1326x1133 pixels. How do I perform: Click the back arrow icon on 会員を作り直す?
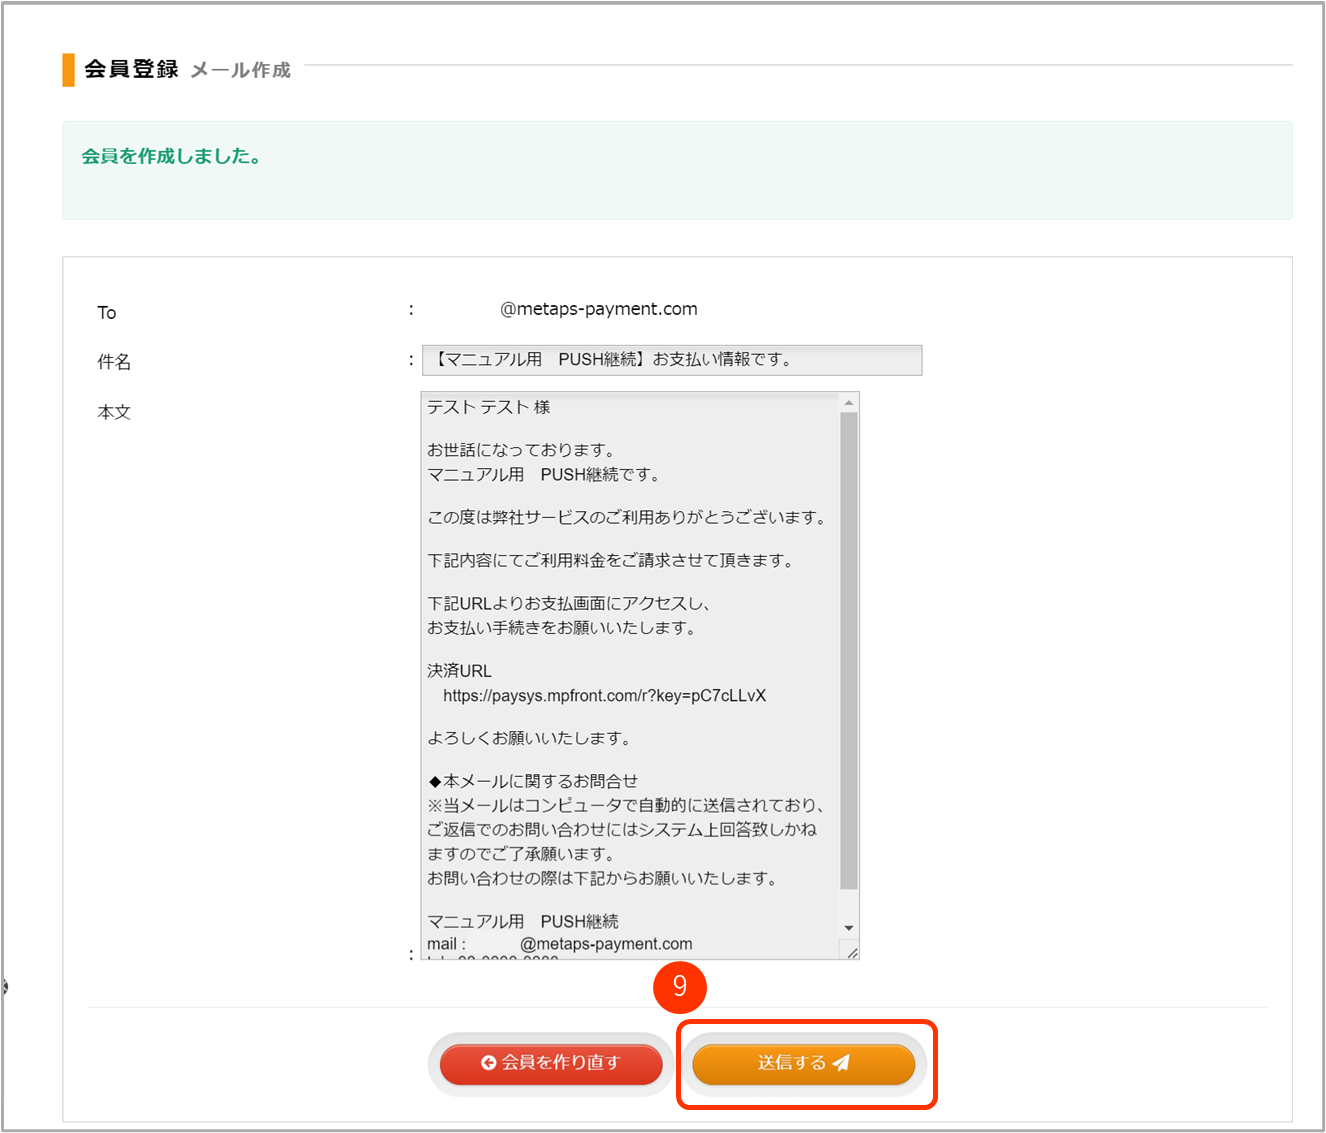click(x=488, y=1063)
